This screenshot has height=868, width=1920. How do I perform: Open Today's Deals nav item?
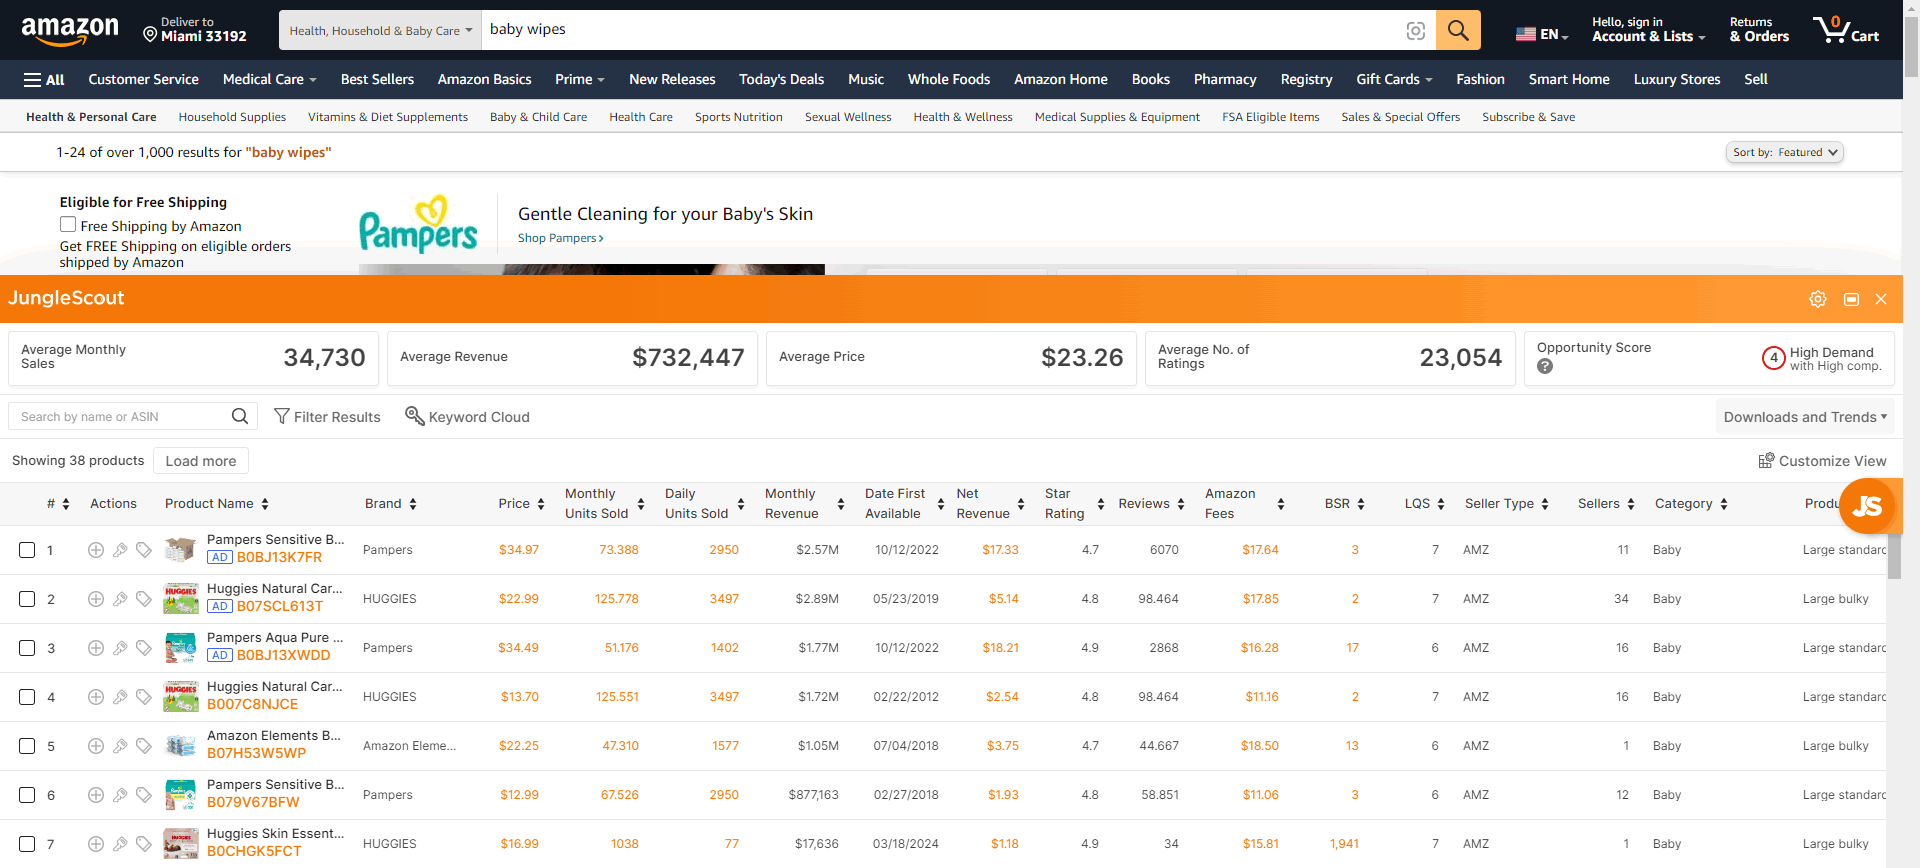(781, 80)
